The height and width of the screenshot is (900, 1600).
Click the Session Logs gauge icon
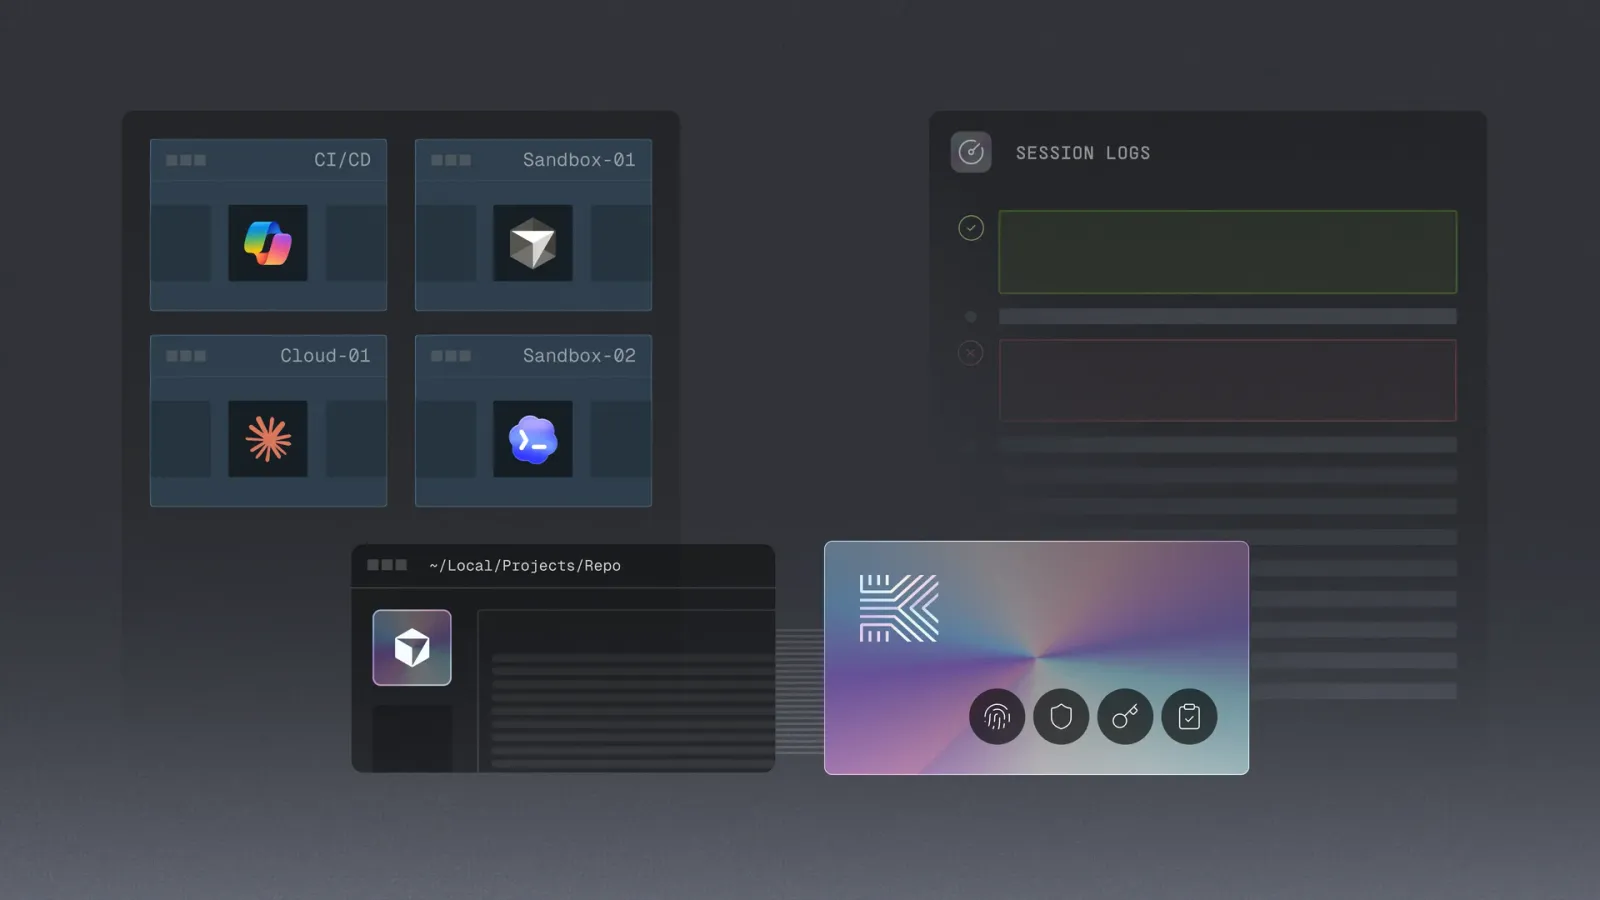971,152
